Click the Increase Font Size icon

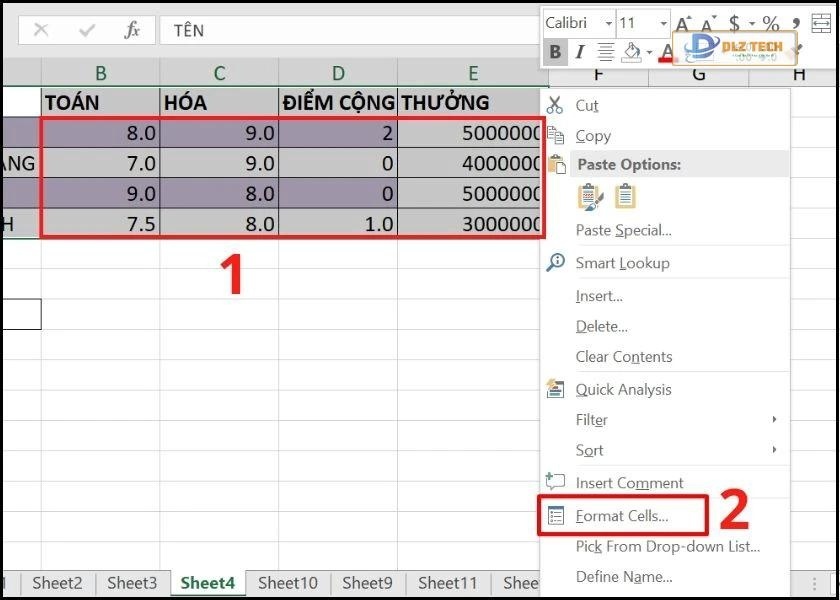coord(684,23)
